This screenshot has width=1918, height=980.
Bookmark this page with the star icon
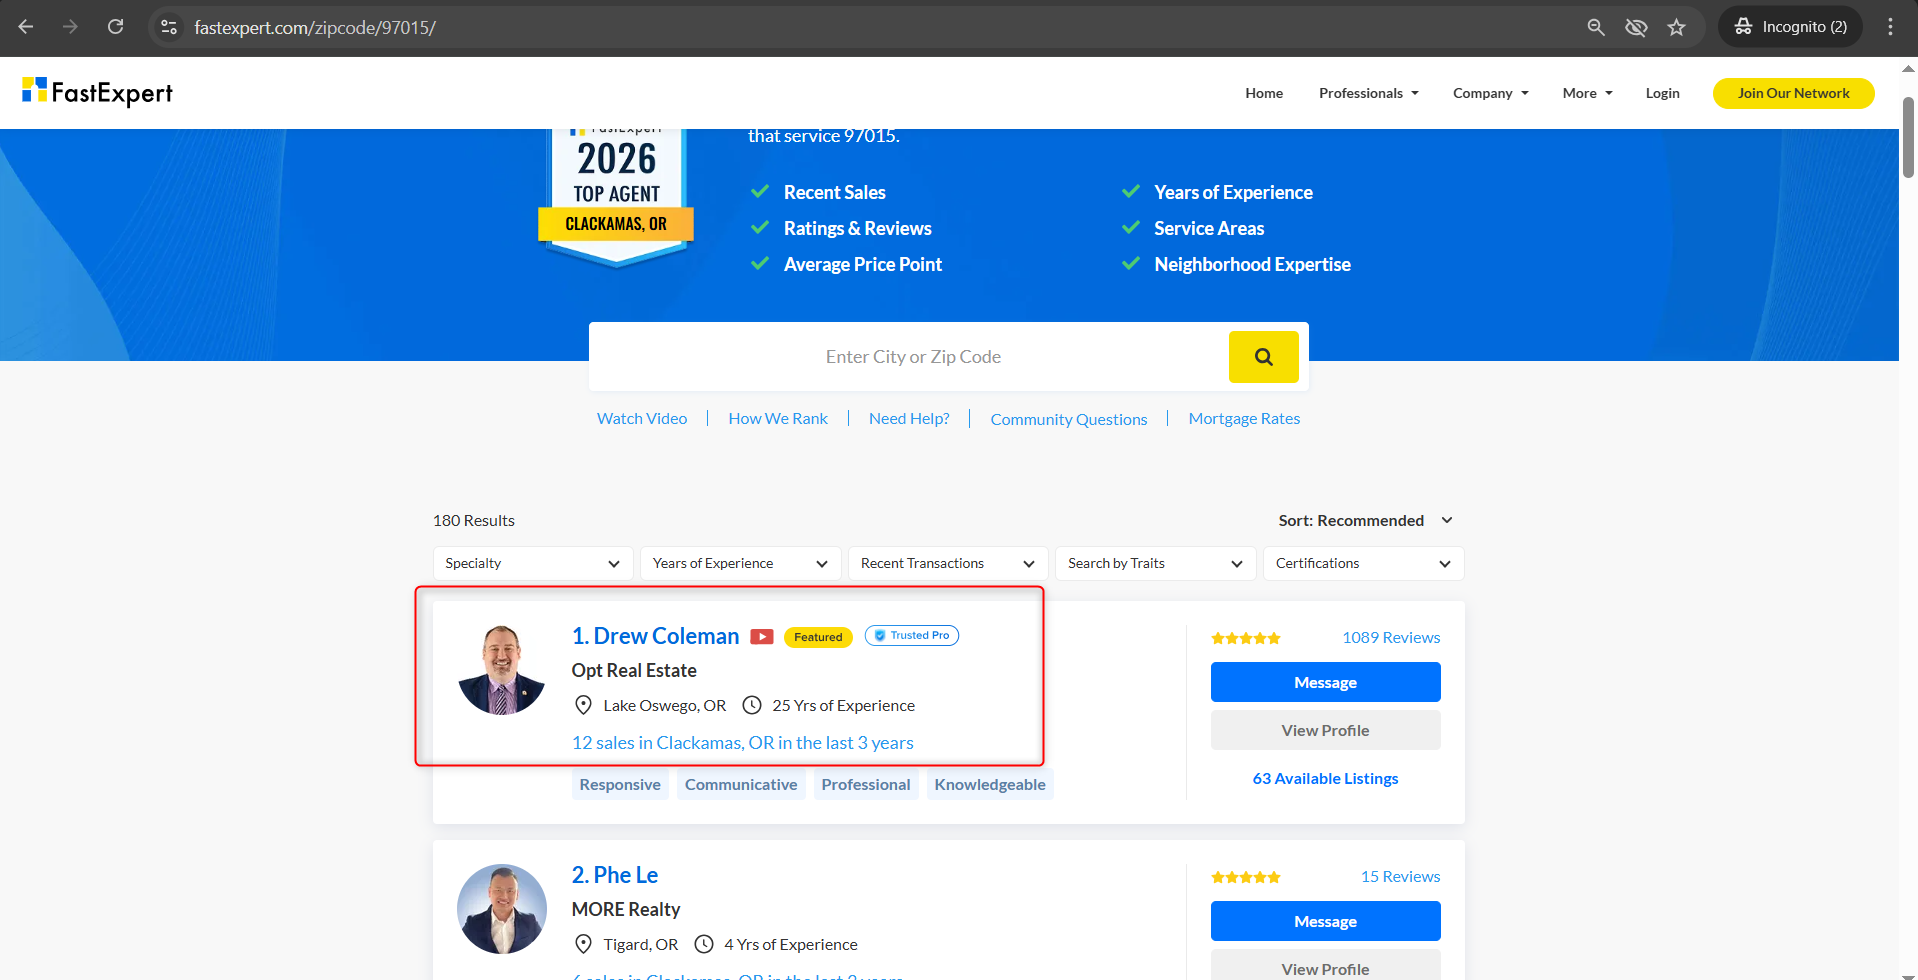1677,27
